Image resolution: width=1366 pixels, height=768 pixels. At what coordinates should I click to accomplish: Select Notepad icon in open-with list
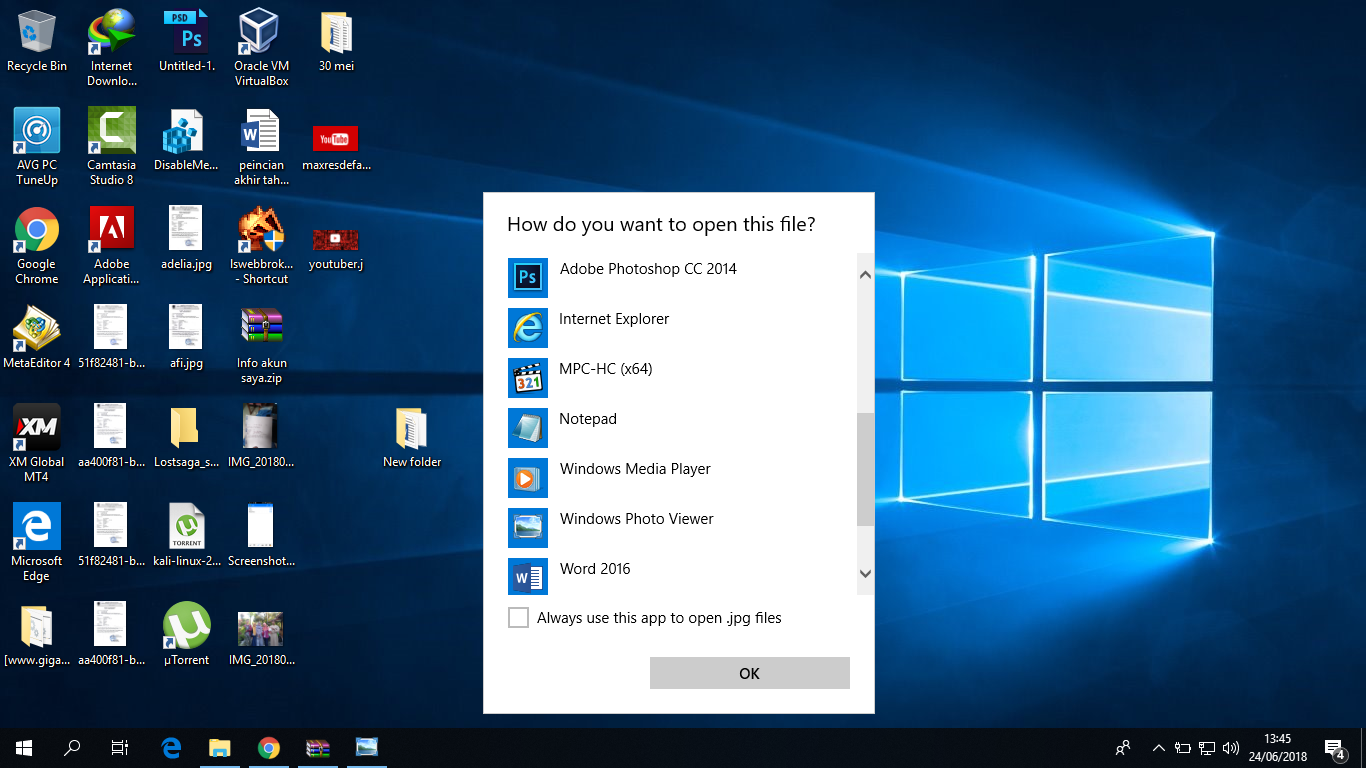[528, 428]
